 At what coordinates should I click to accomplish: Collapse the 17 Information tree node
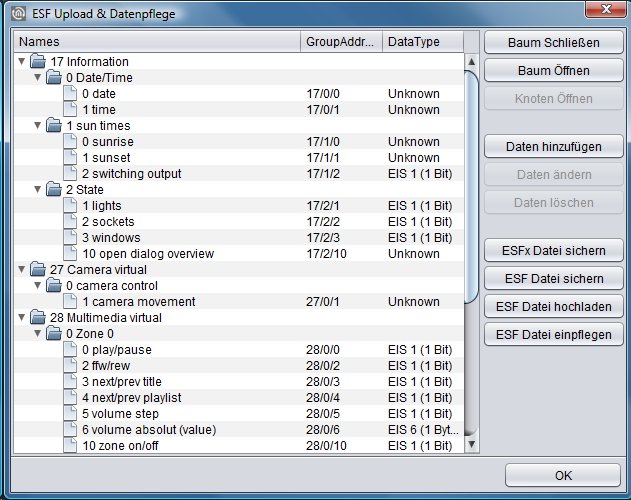tap(22, 62)
